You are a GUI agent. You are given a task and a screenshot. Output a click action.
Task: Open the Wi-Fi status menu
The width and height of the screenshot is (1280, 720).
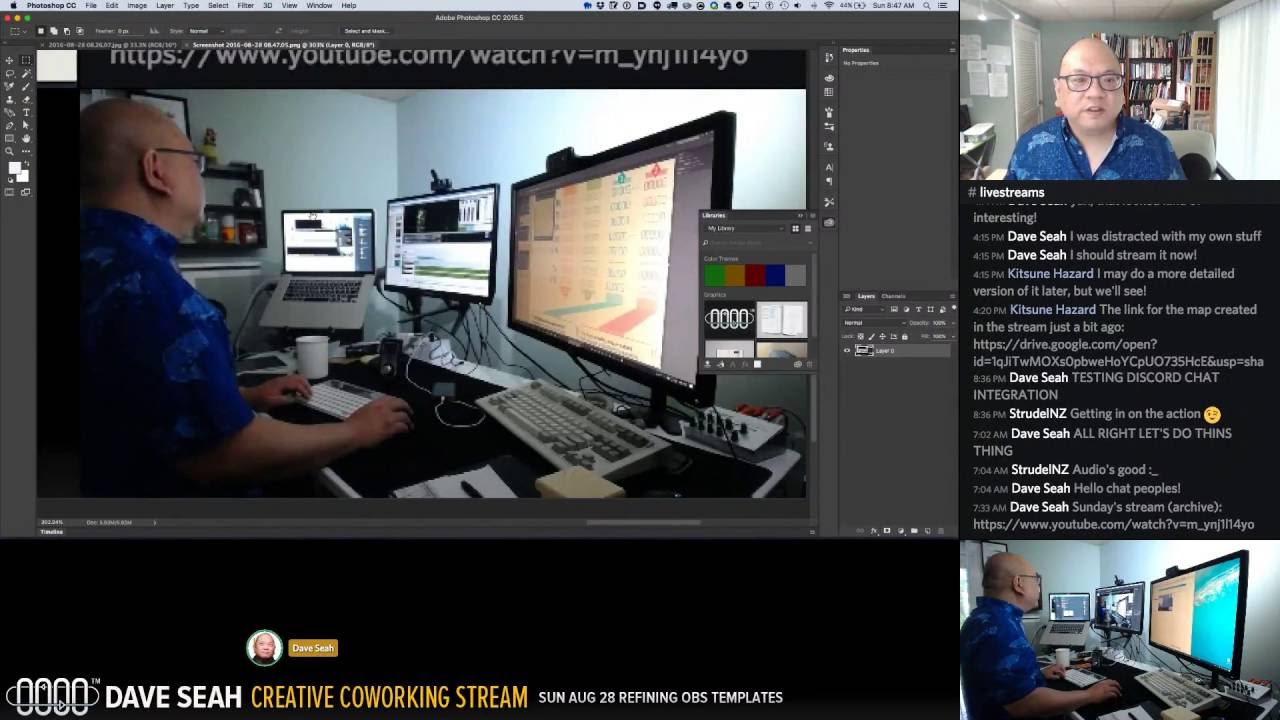[829, 5]
